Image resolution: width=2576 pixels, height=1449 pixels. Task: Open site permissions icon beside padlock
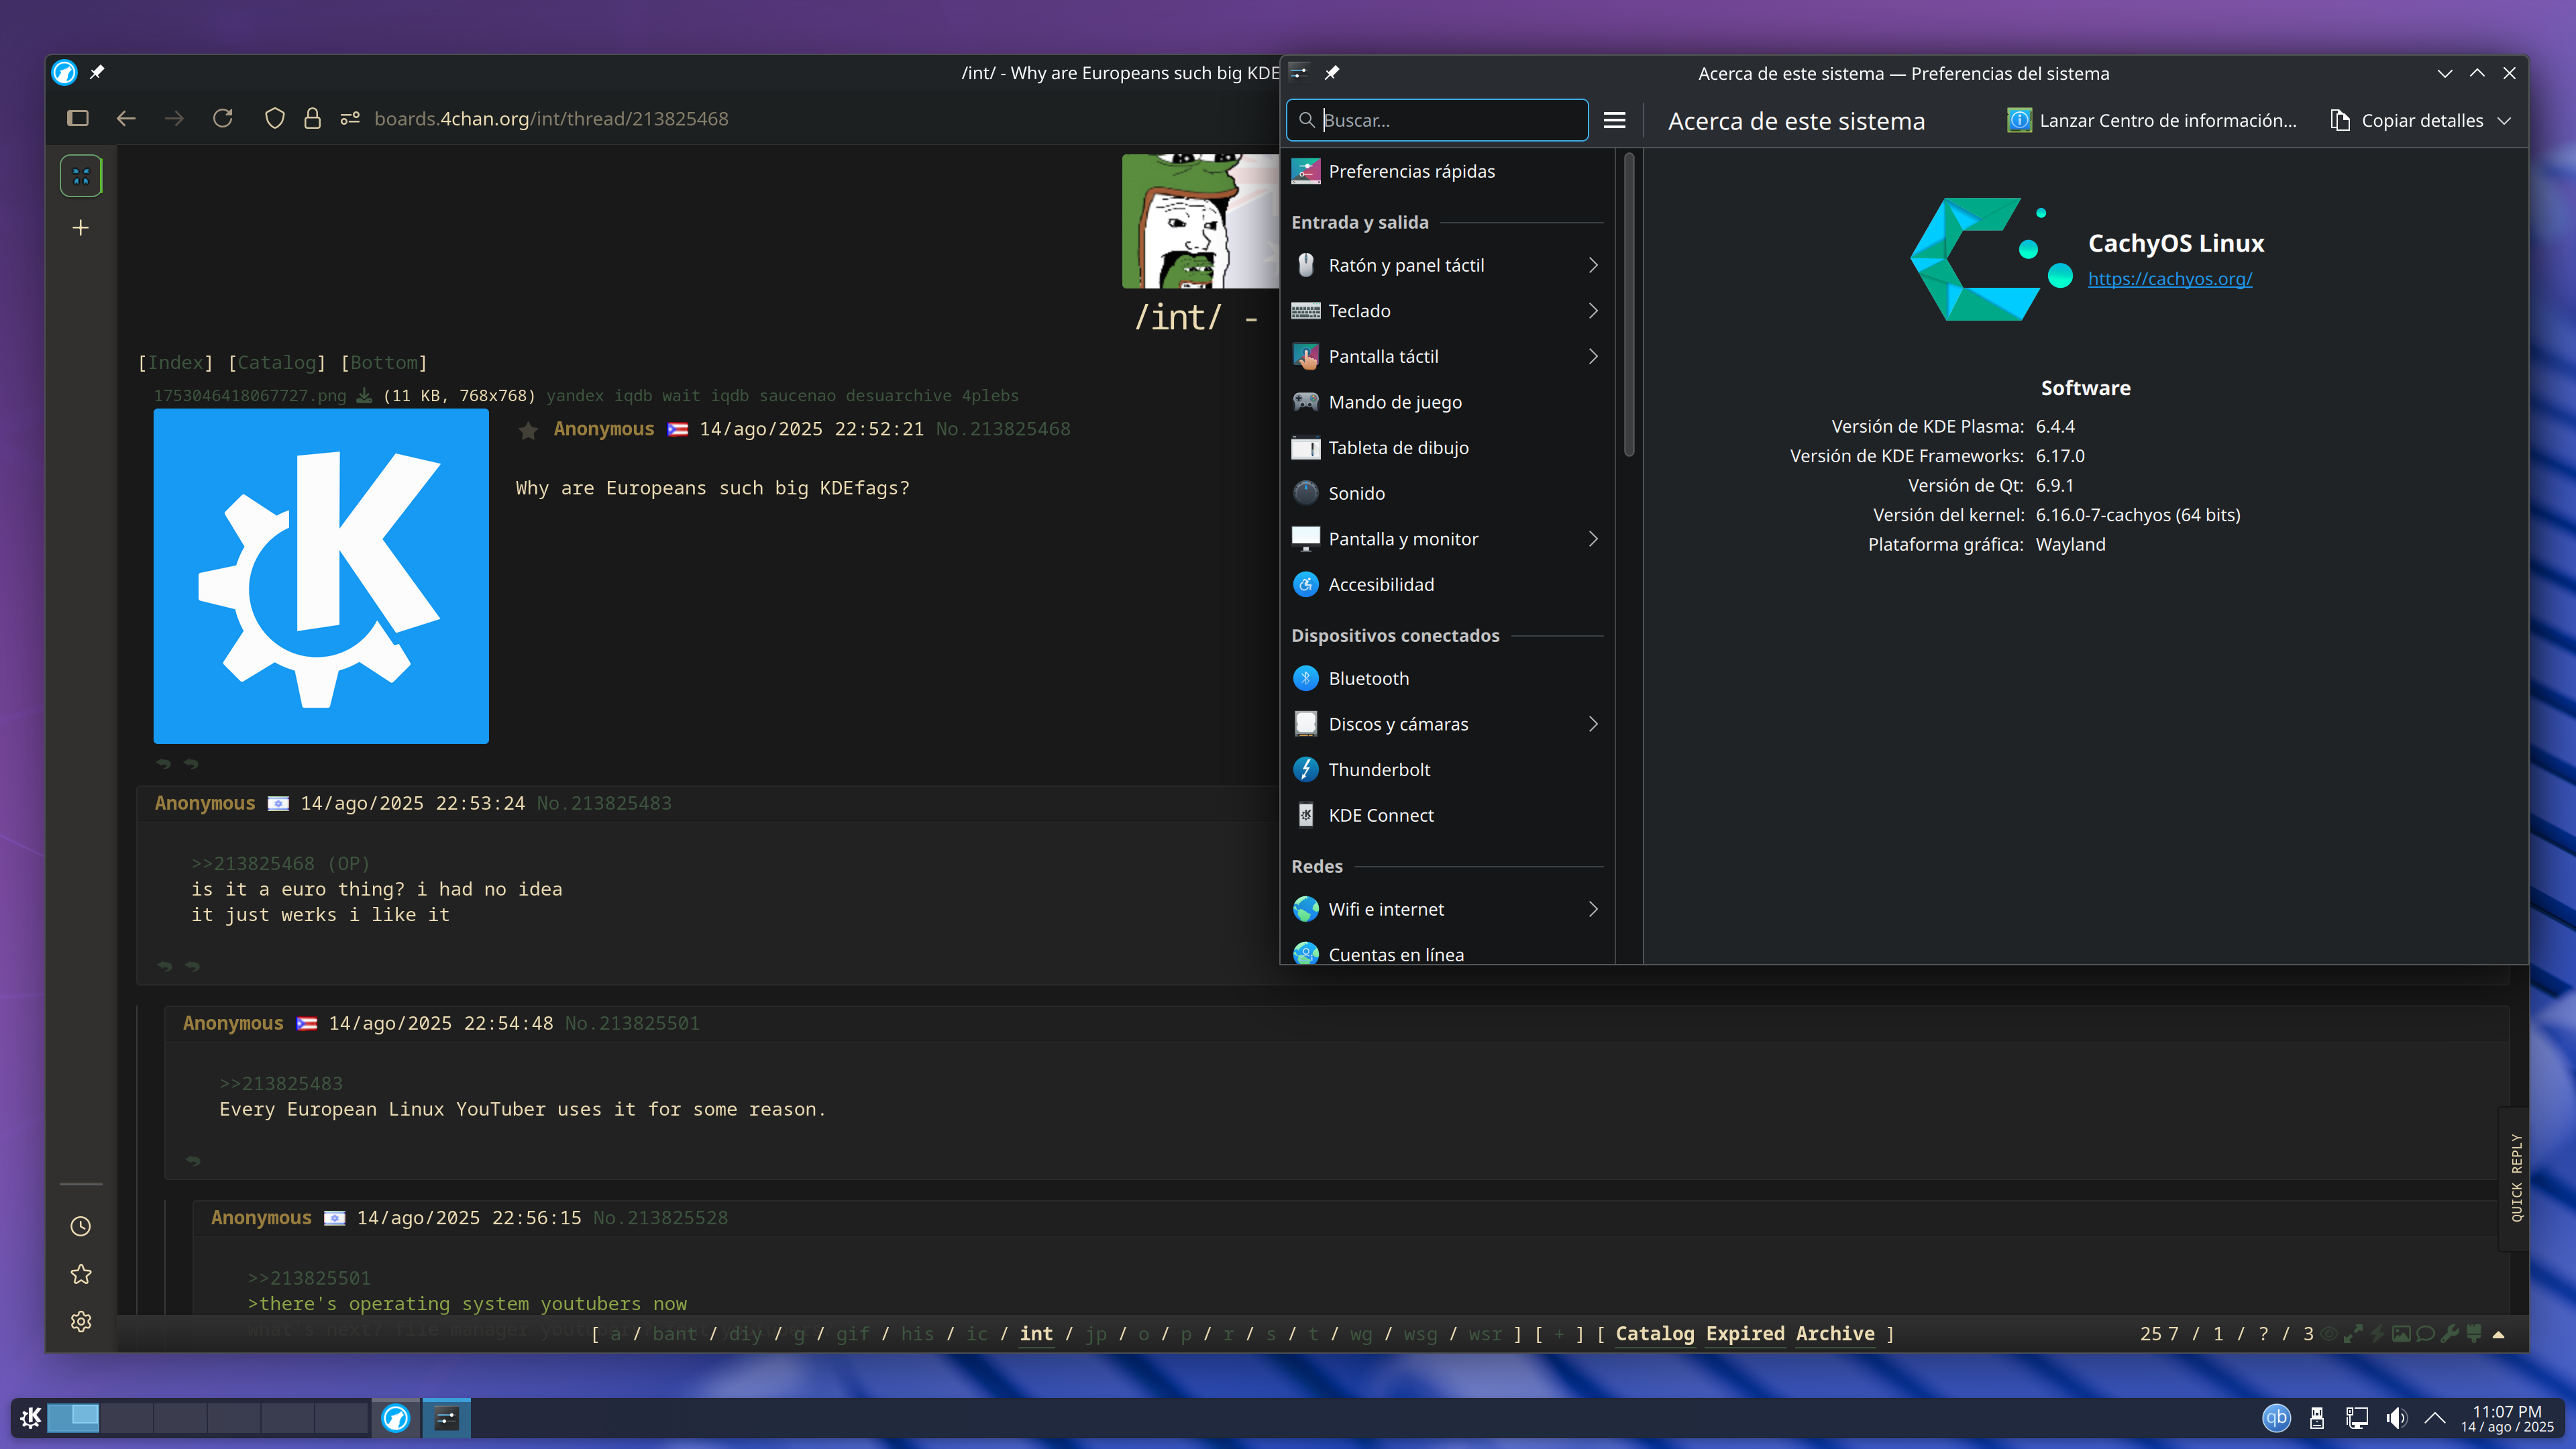pyautogui.click(x=350, y=119)
